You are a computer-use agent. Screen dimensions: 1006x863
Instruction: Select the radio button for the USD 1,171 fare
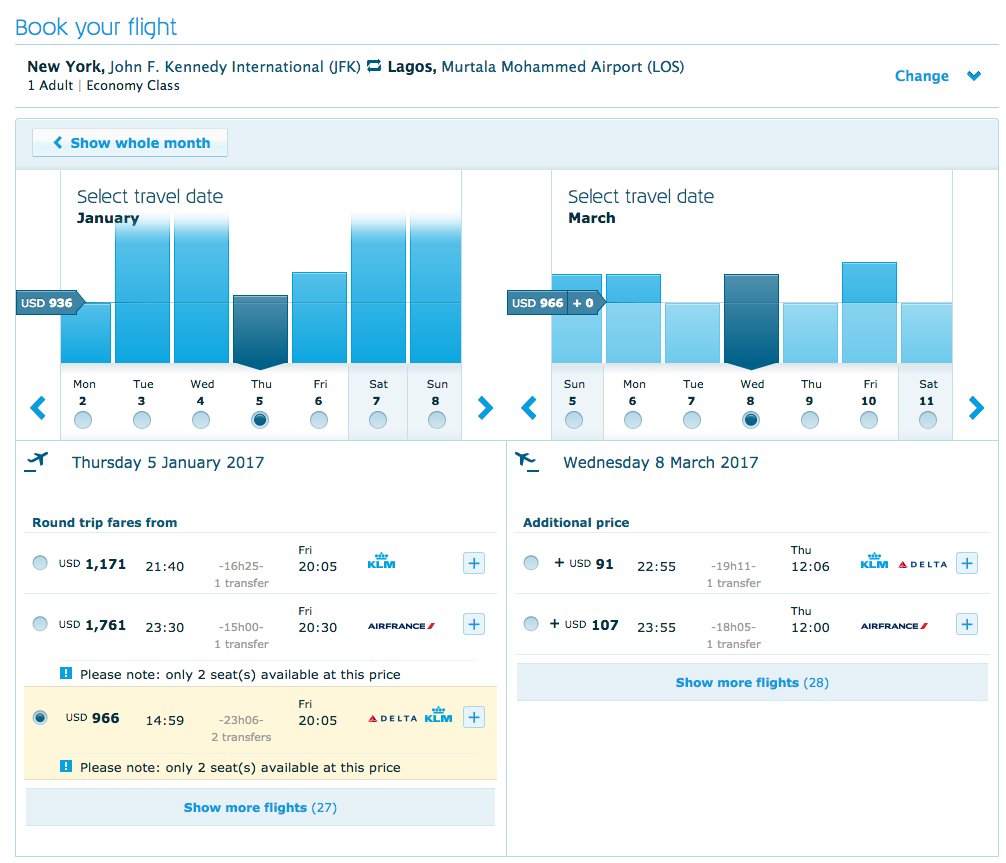(x=40, y=564)
